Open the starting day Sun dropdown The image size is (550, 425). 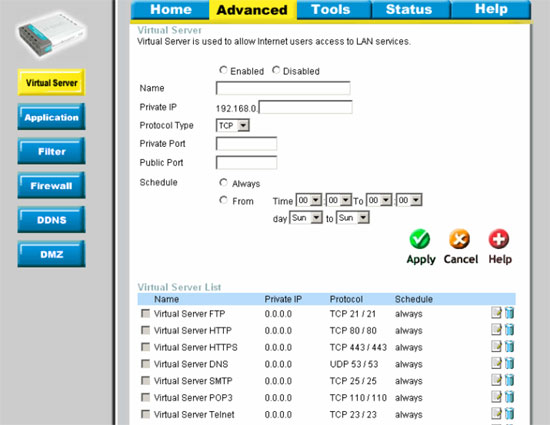[306, 218]
